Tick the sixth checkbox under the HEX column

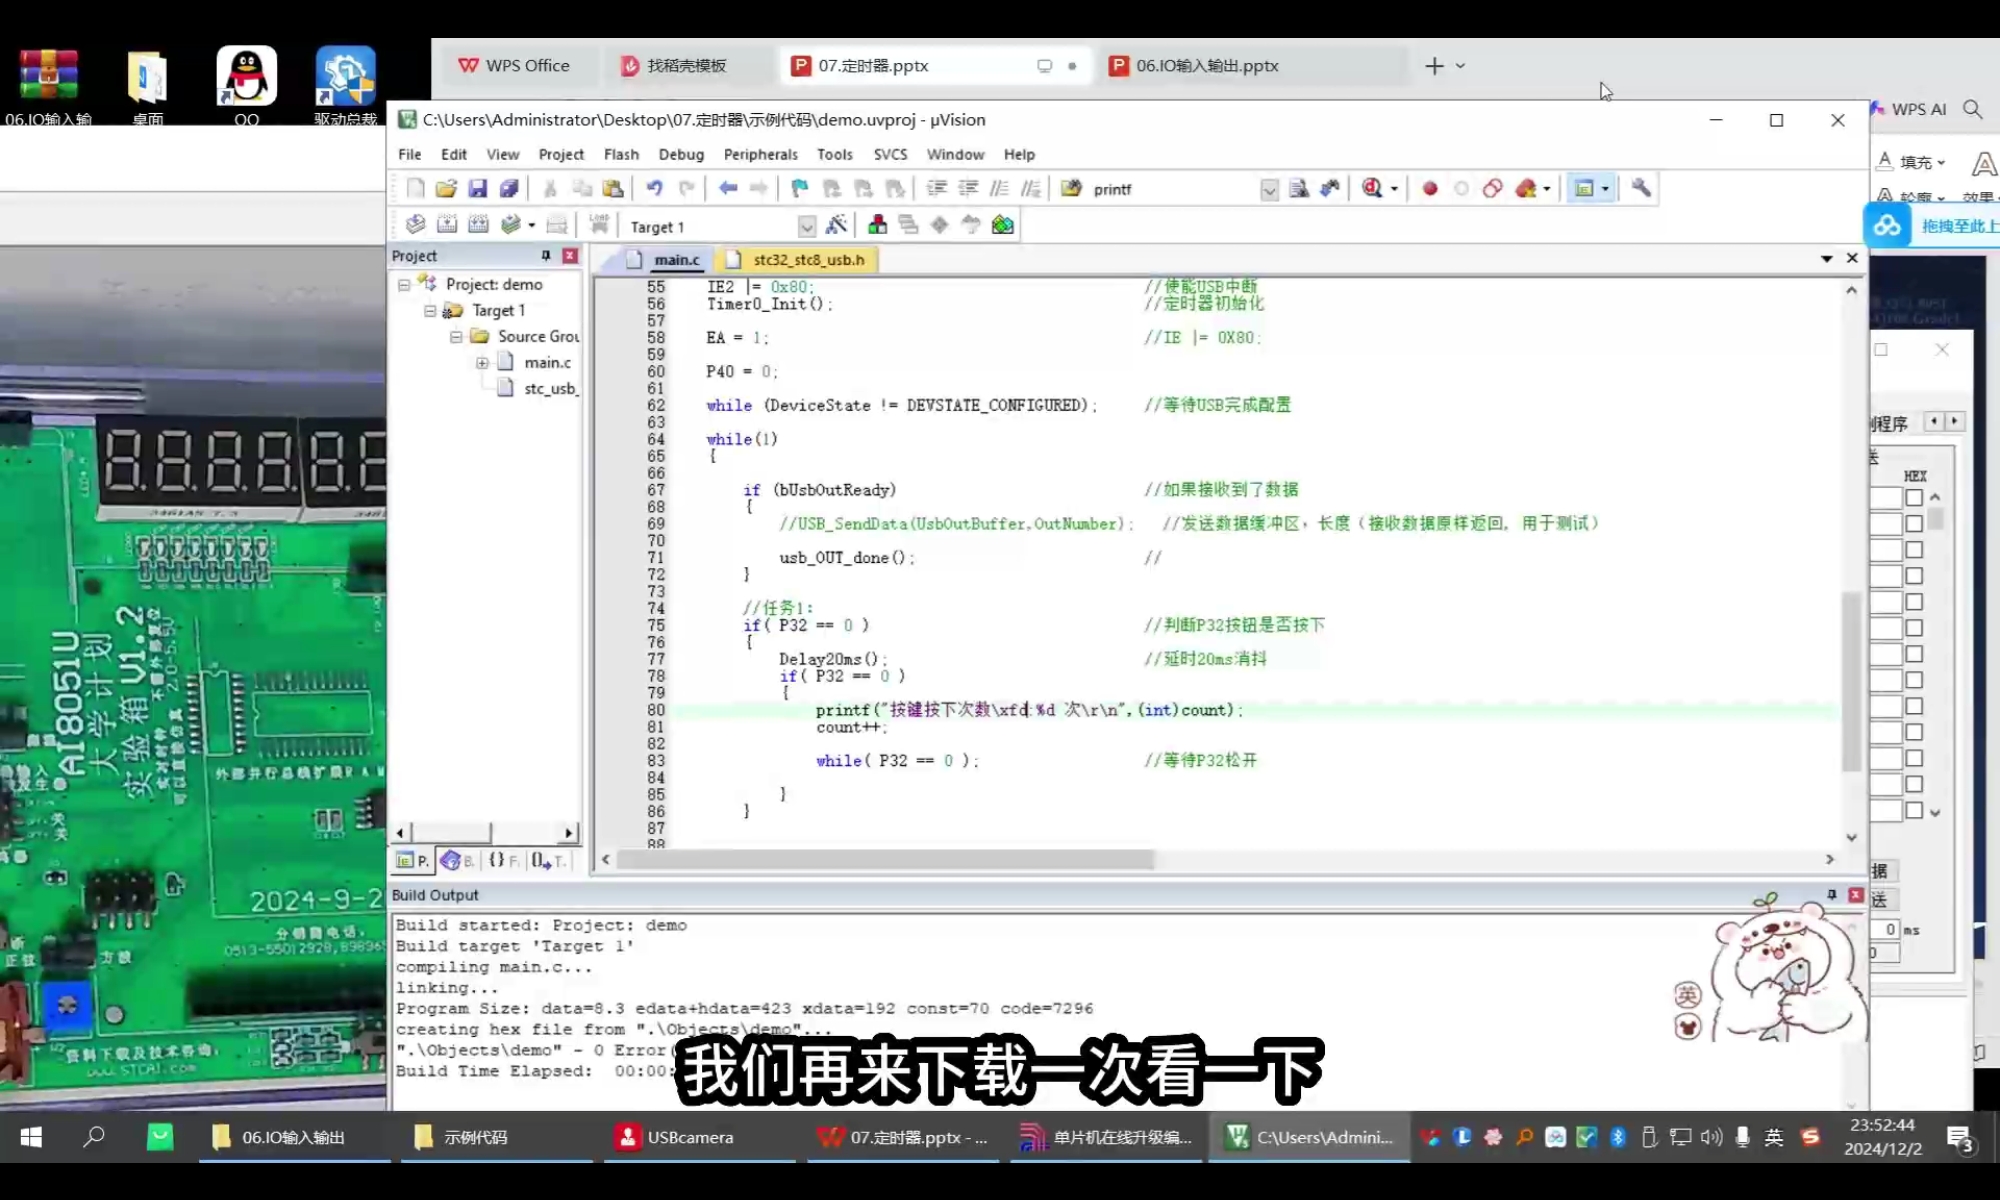point(1914,628)
